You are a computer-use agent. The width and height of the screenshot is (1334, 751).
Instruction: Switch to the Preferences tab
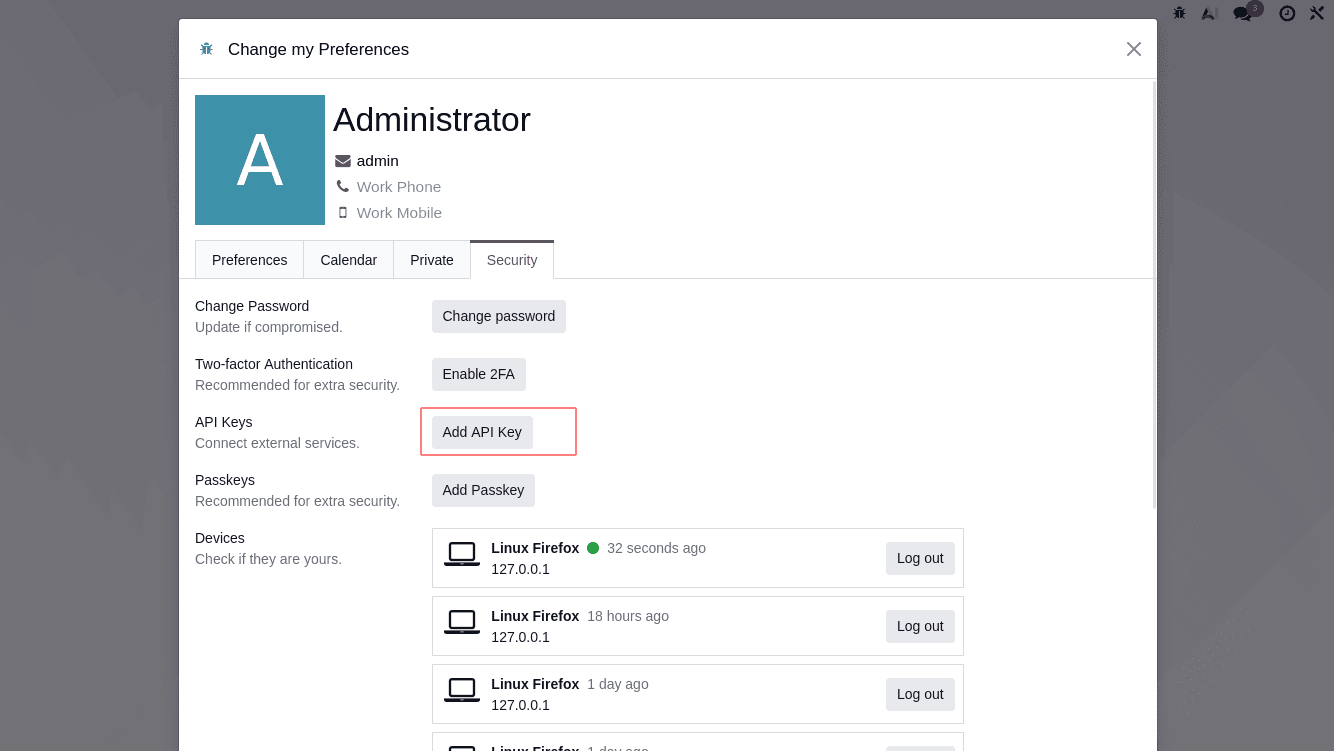pos(249,260)
